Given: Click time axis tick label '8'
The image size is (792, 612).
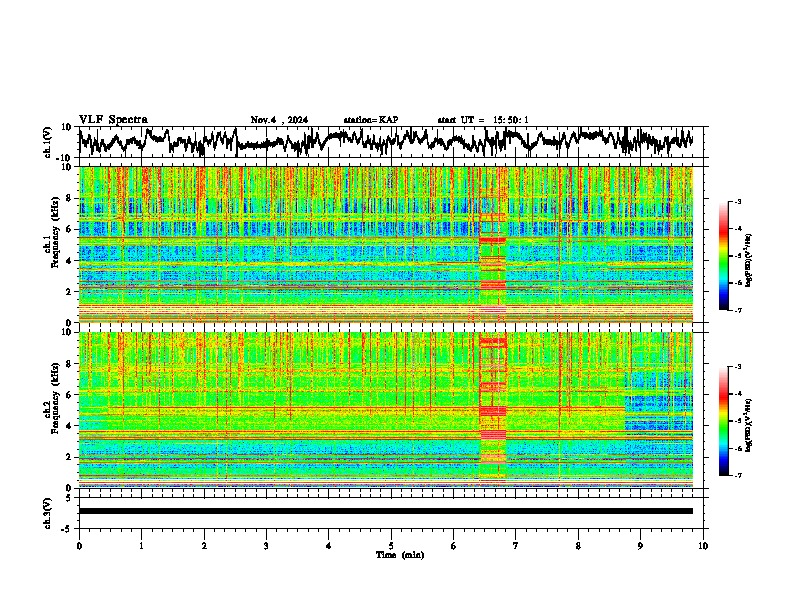Looking at the screenshot, I should coord(578,546).
